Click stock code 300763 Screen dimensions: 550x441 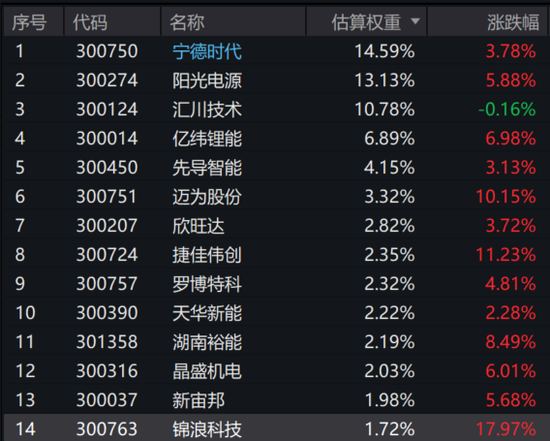point(107,429)
